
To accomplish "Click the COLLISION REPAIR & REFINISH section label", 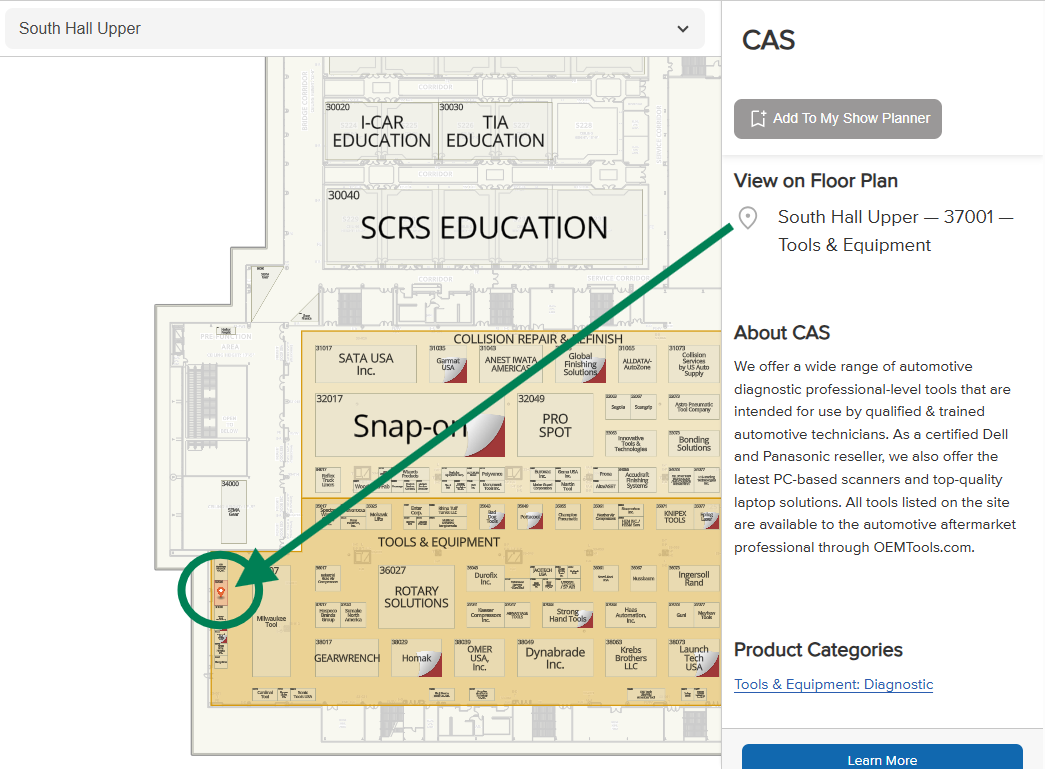I will [x=538, y=339].
